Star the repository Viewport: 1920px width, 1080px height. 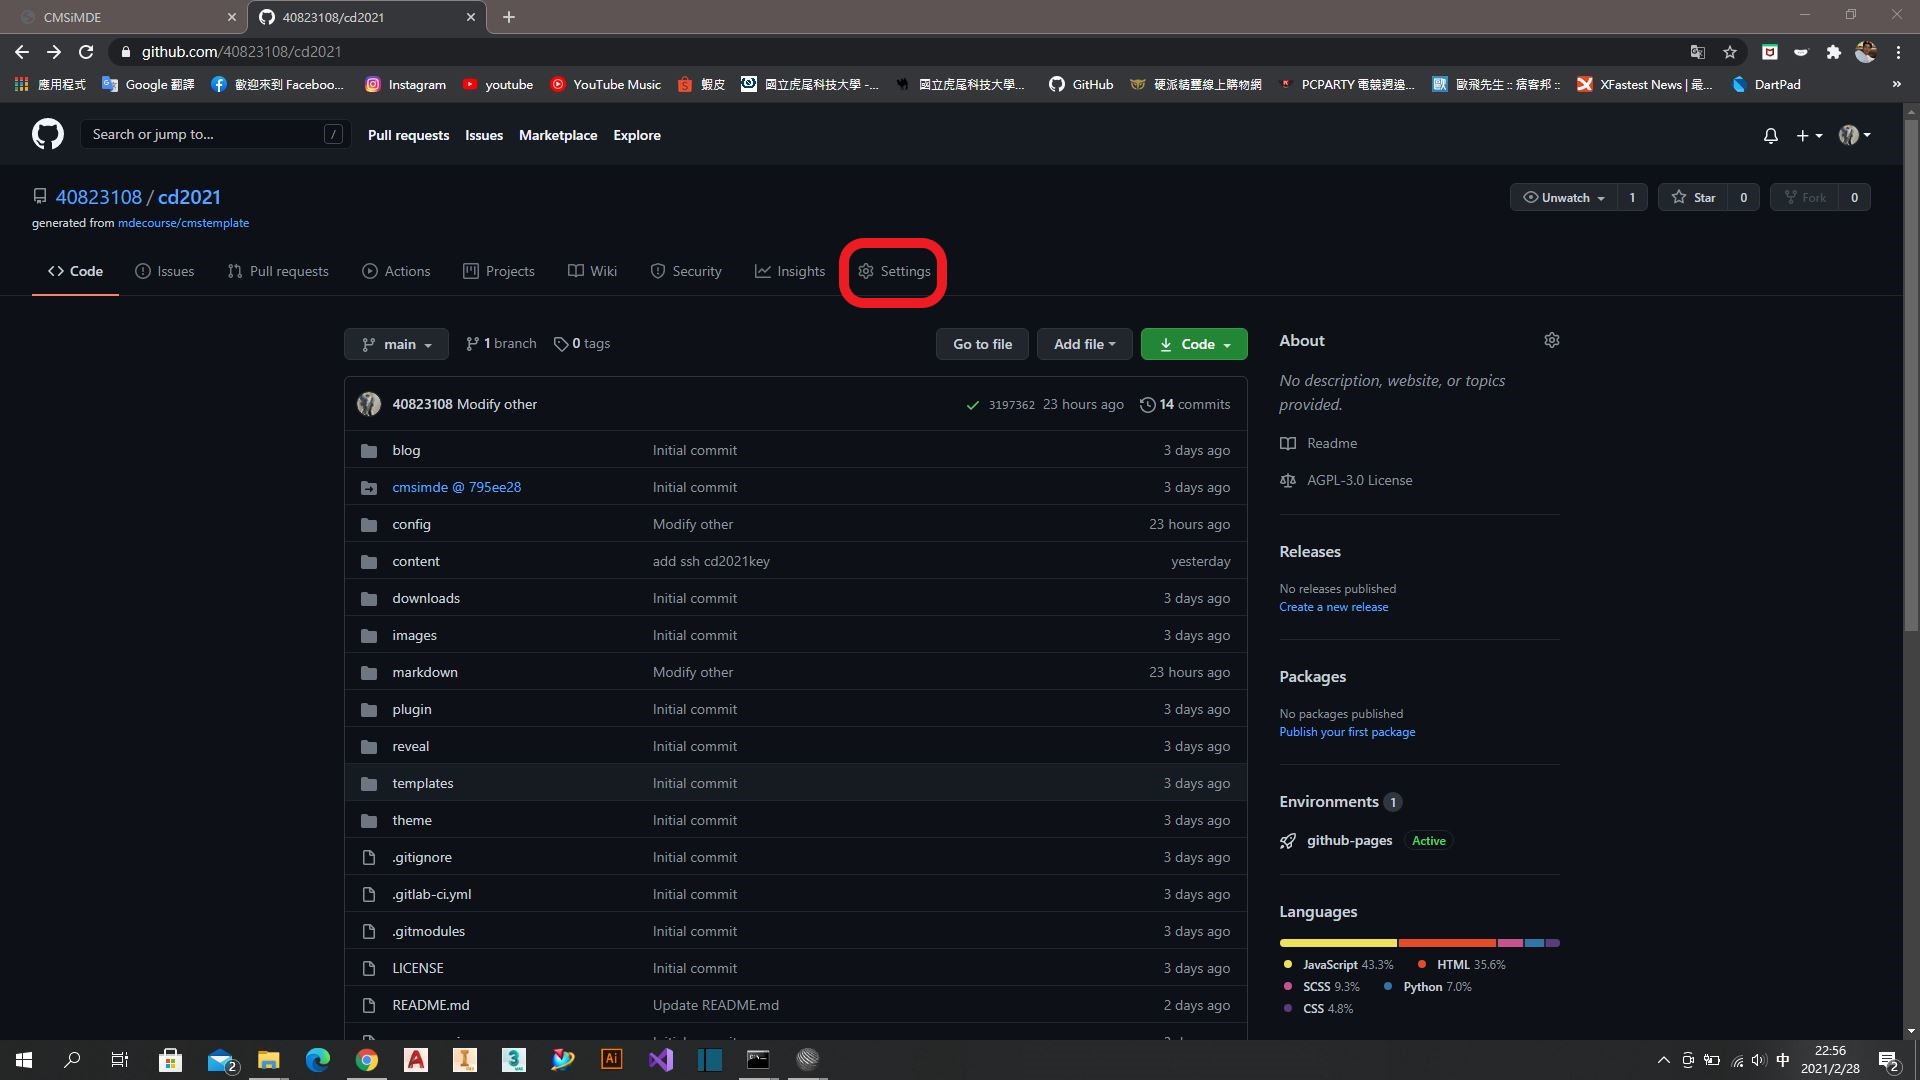coord(1693,197)
